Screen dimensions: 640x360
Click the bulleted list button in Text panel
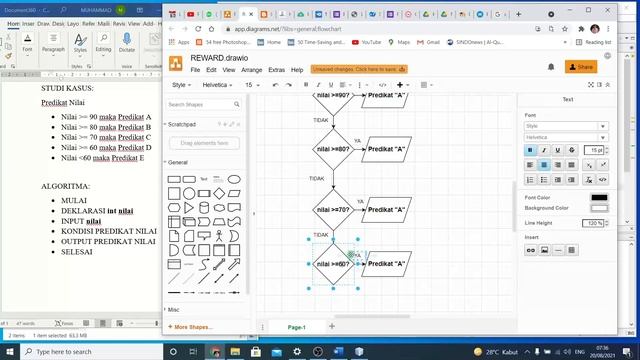[x=544, y=180]
